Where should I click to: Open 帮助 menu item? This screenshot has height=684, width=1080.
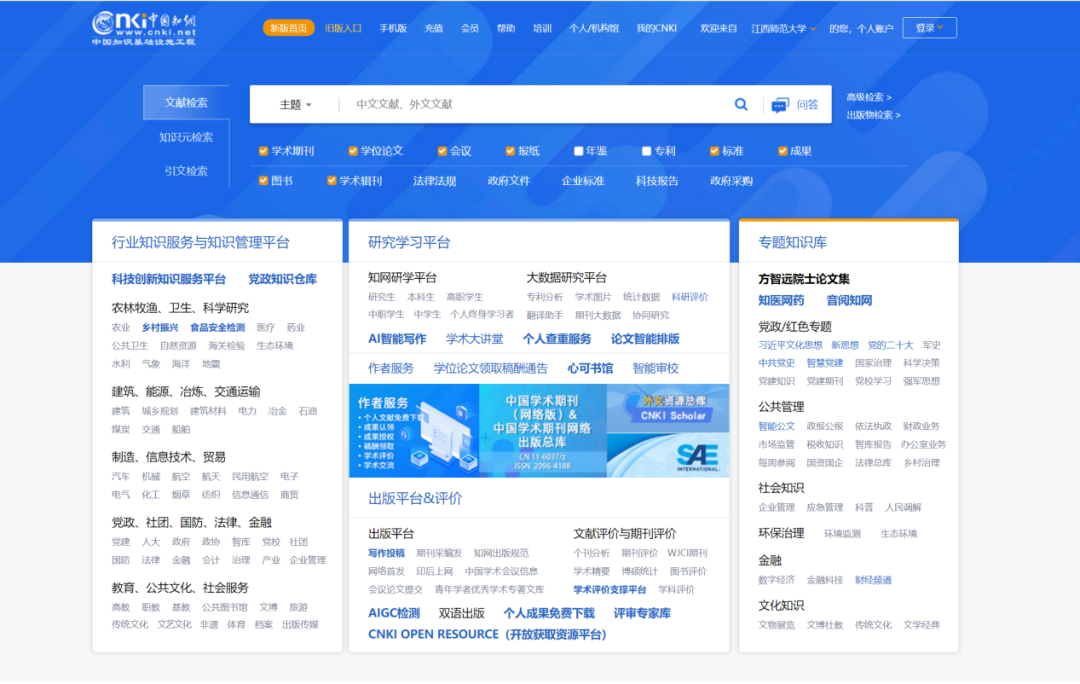point(506,28)
